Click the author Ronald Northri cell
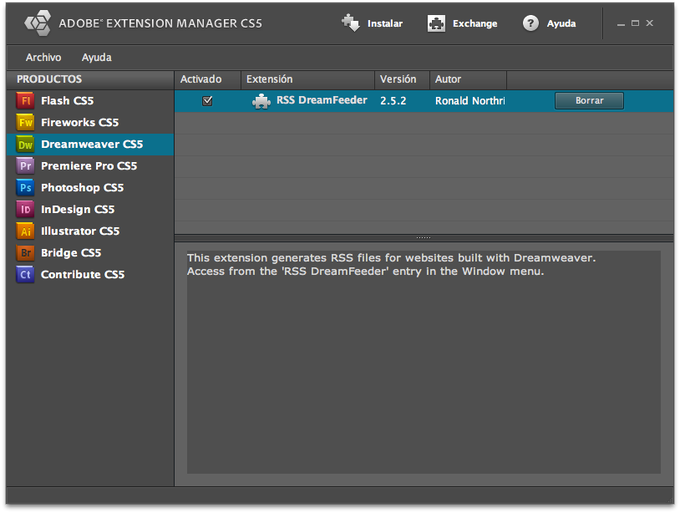Viewport: 680px width, 513px height. click(470, 101)
